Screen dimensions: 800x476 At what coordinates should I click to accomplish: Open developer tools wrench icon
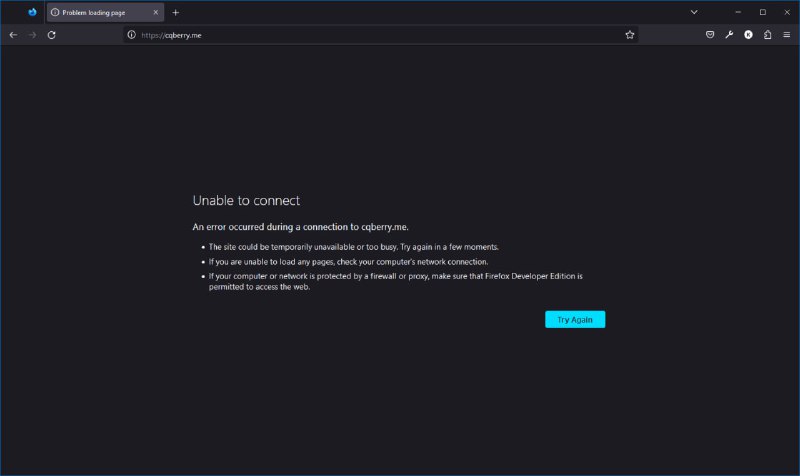(729, 34)
